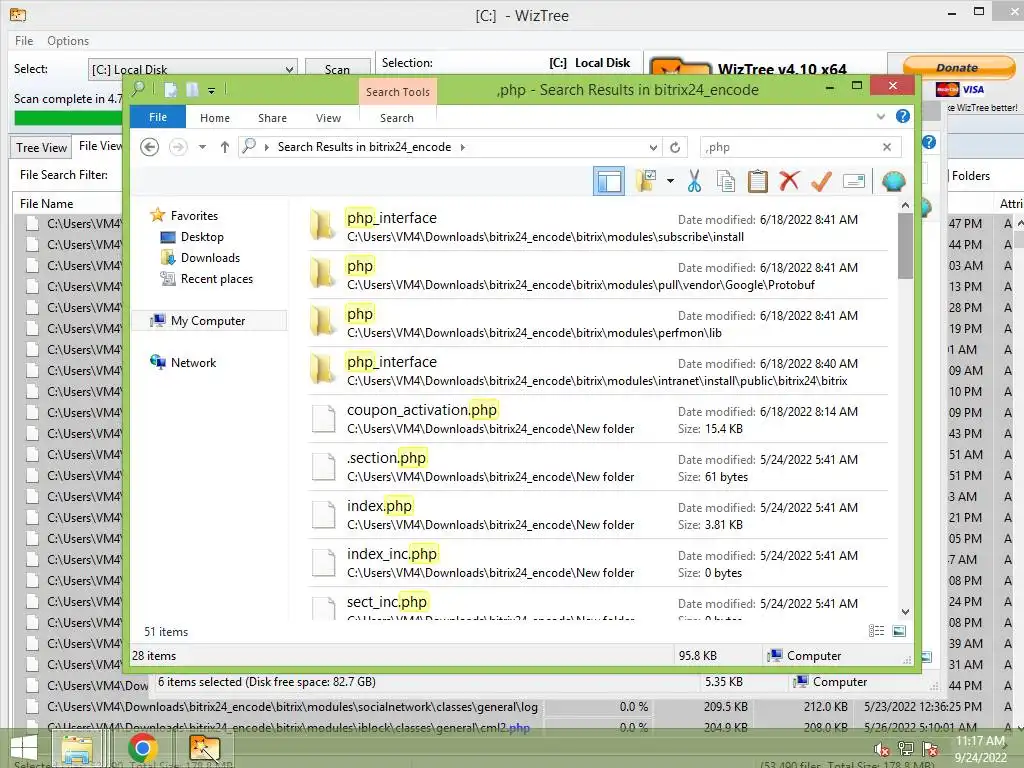Image resolution: width=1024 pixels, height=768 pixels.
Task: Open WizTree Options menu
Action: click(x=68, y=40)
